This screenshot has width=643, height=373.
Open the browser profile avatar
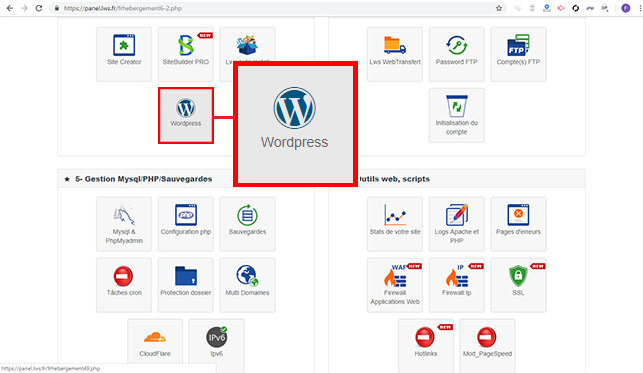[x=625, y=8]
